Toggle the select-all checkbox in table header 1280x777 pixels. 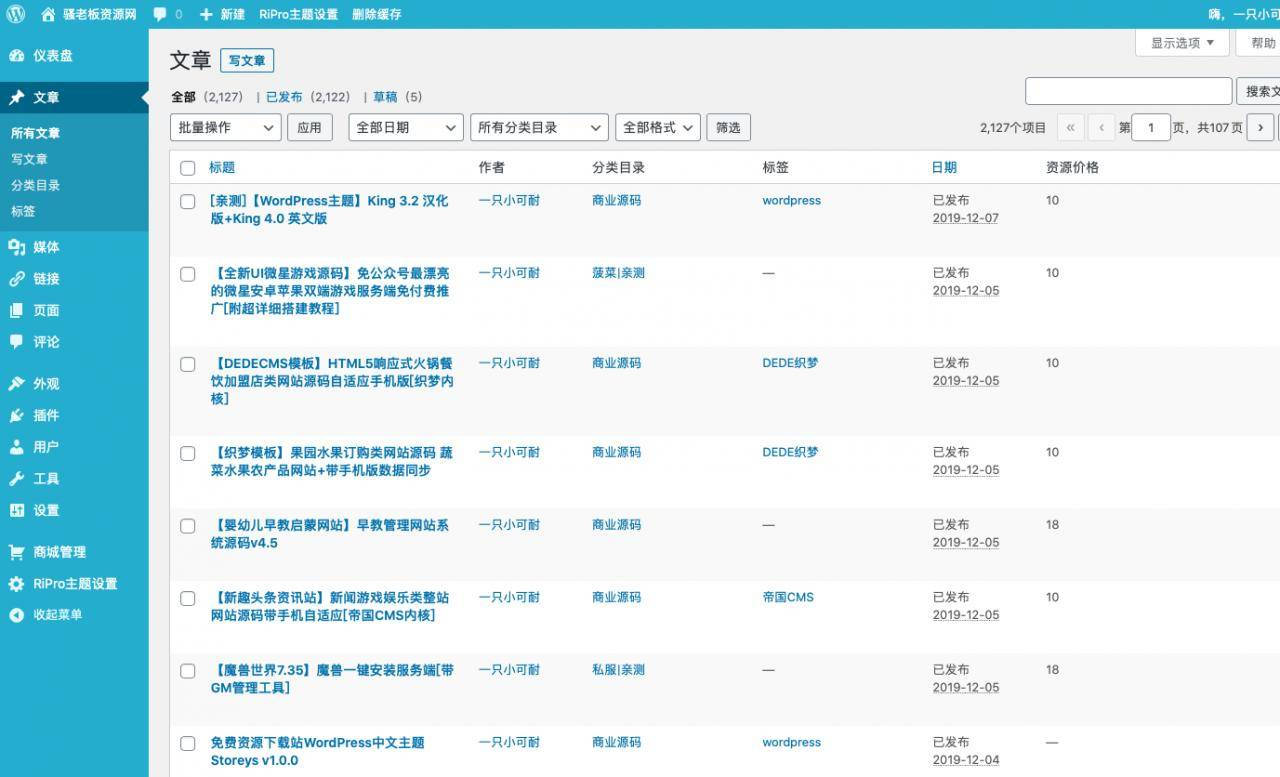pyautogui.click(x=188, y=168)
